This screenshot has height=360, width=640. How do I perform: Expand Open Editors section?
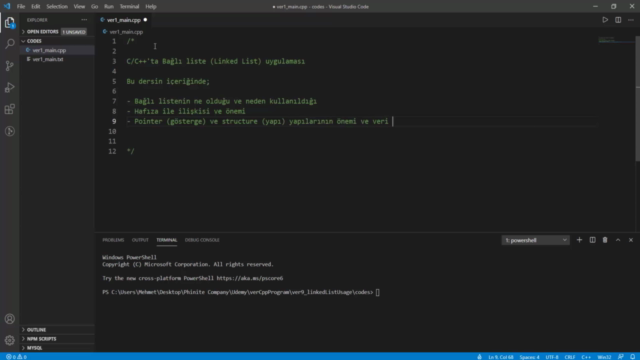click(x=42, y=31)
